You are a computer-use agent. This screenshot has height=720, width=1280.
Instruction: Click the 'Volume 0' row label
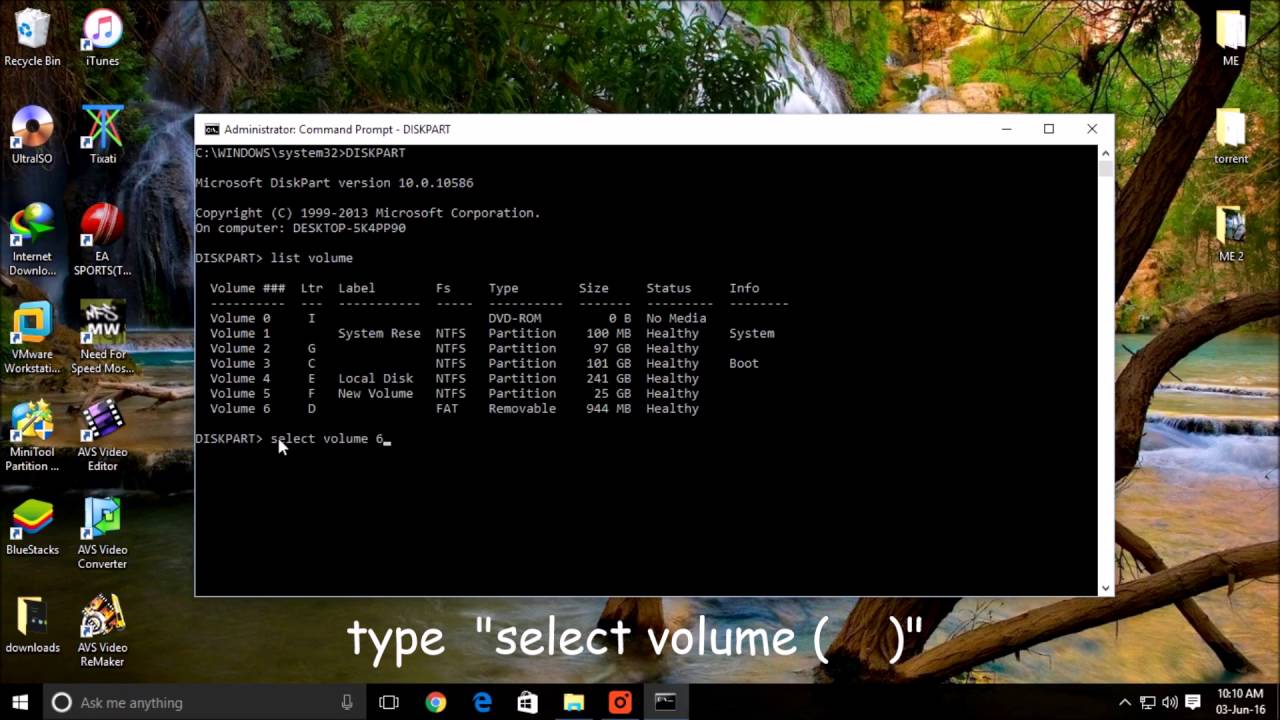(x=240, y=318)
